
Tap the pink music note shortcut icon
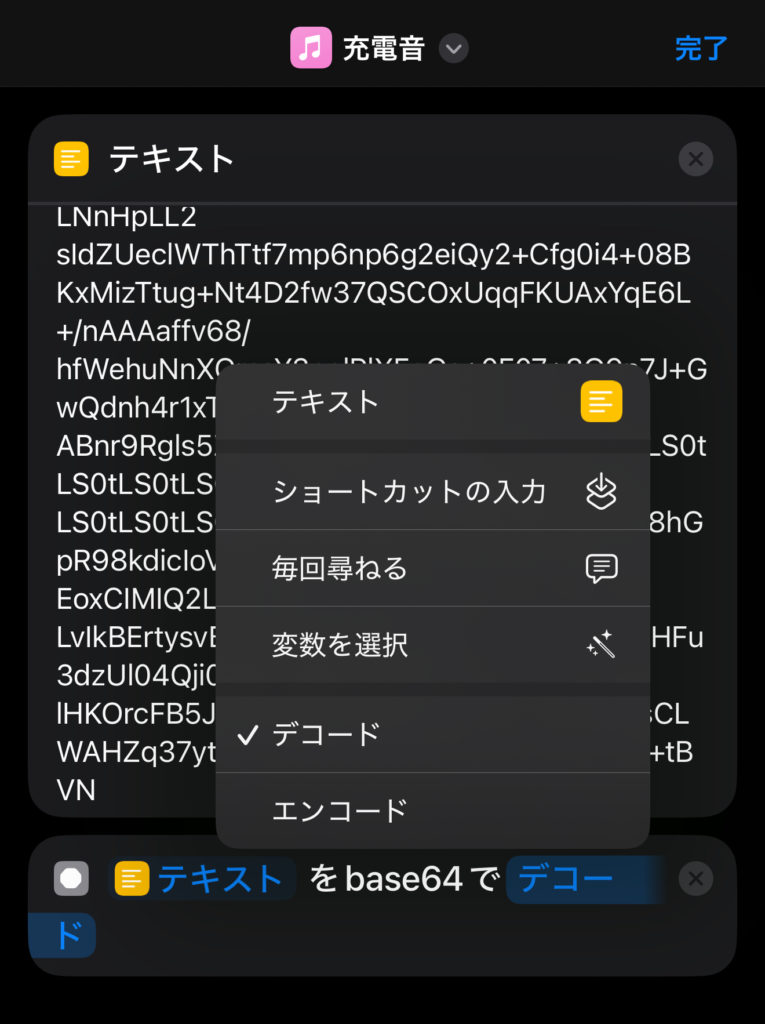(311, 48)
